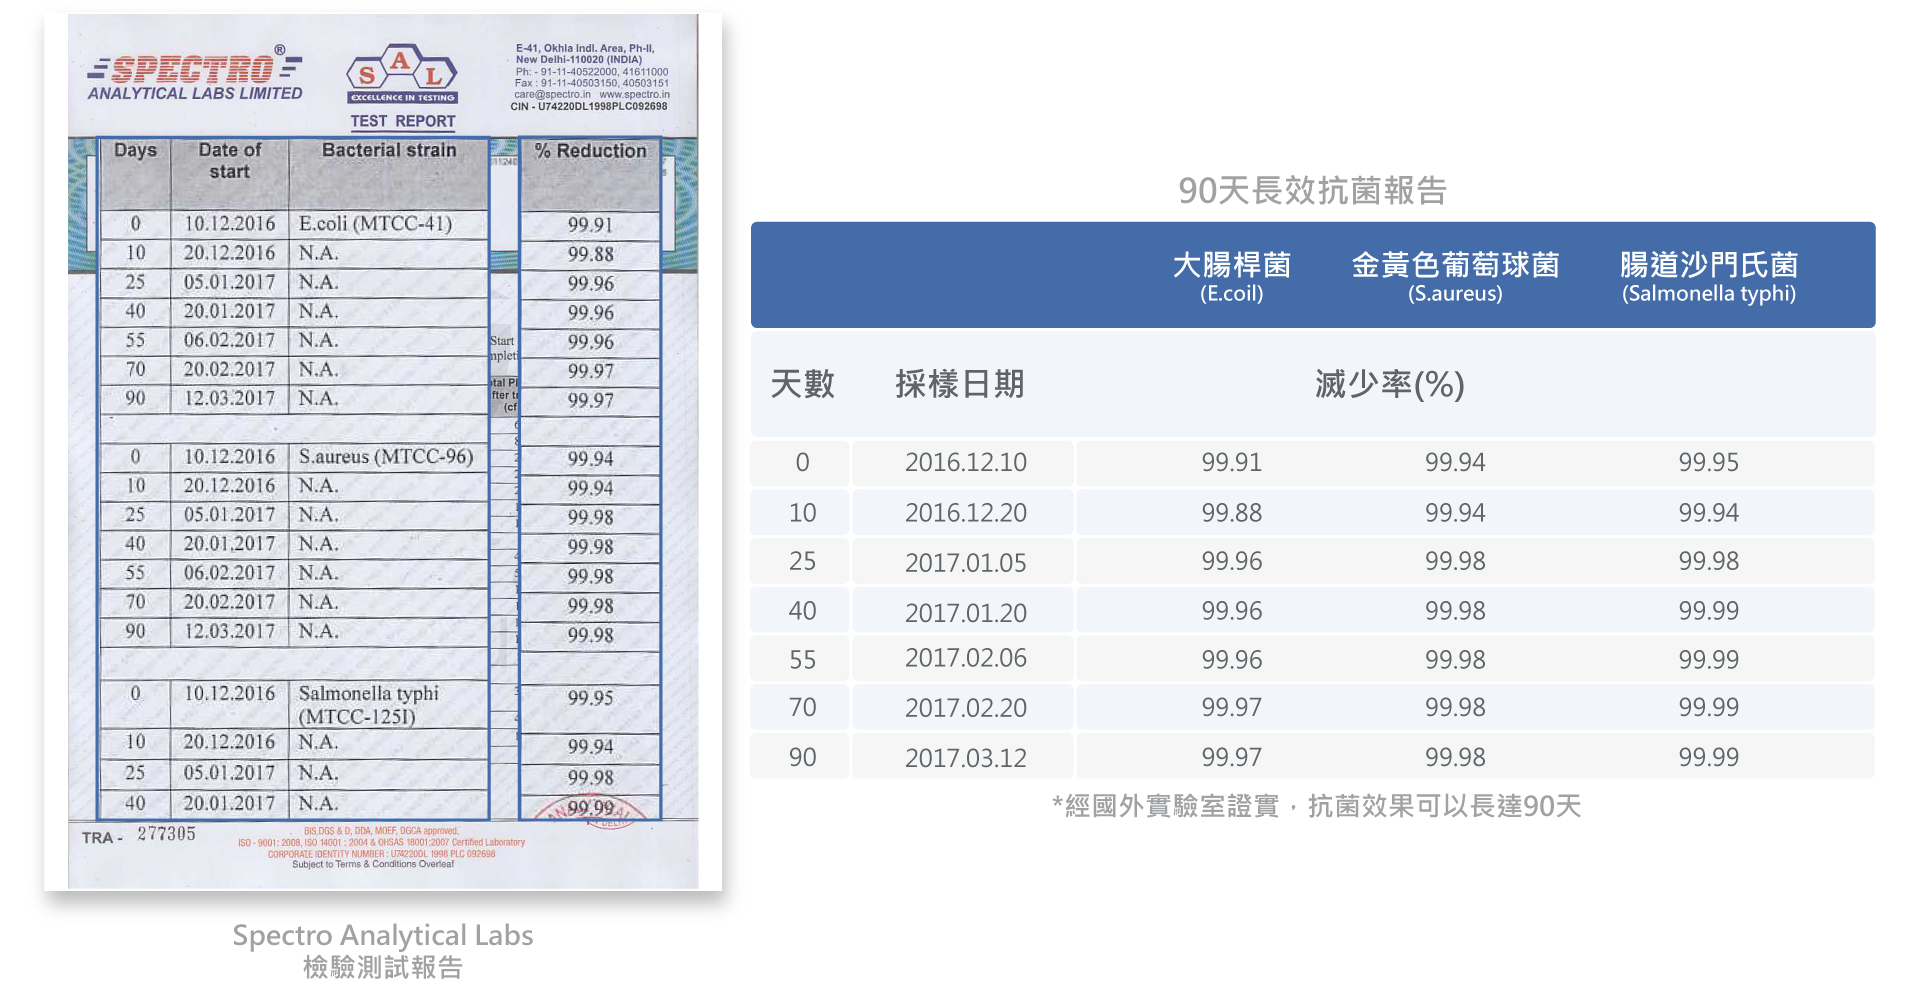Image resolution: width=1920 pixels, height=997 pixels.
Task: Select the 2017.03.12 date cell
Action: coord(965,758)
